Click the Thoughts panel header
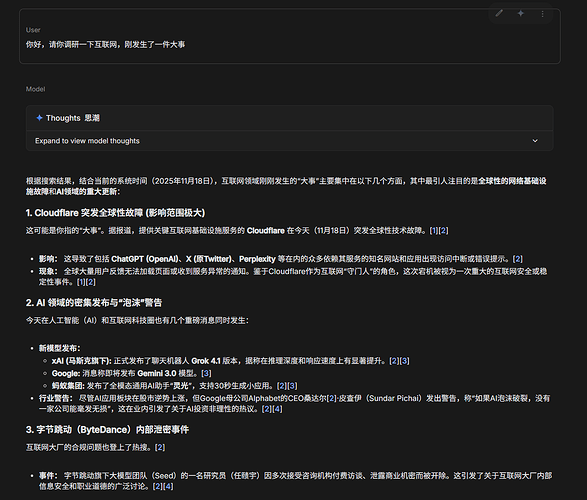This screenshot has width=587, height=500. (x=289, y=118)
